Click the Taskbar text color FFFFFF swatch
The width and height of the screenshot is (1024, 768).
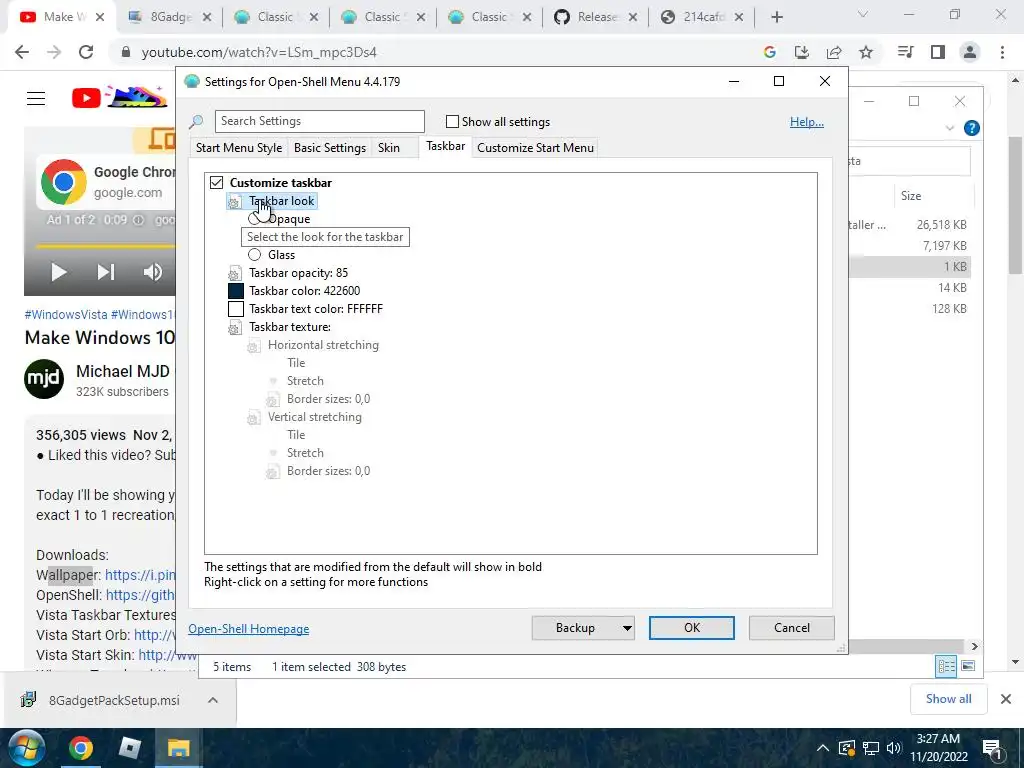[x=236, y=310]
